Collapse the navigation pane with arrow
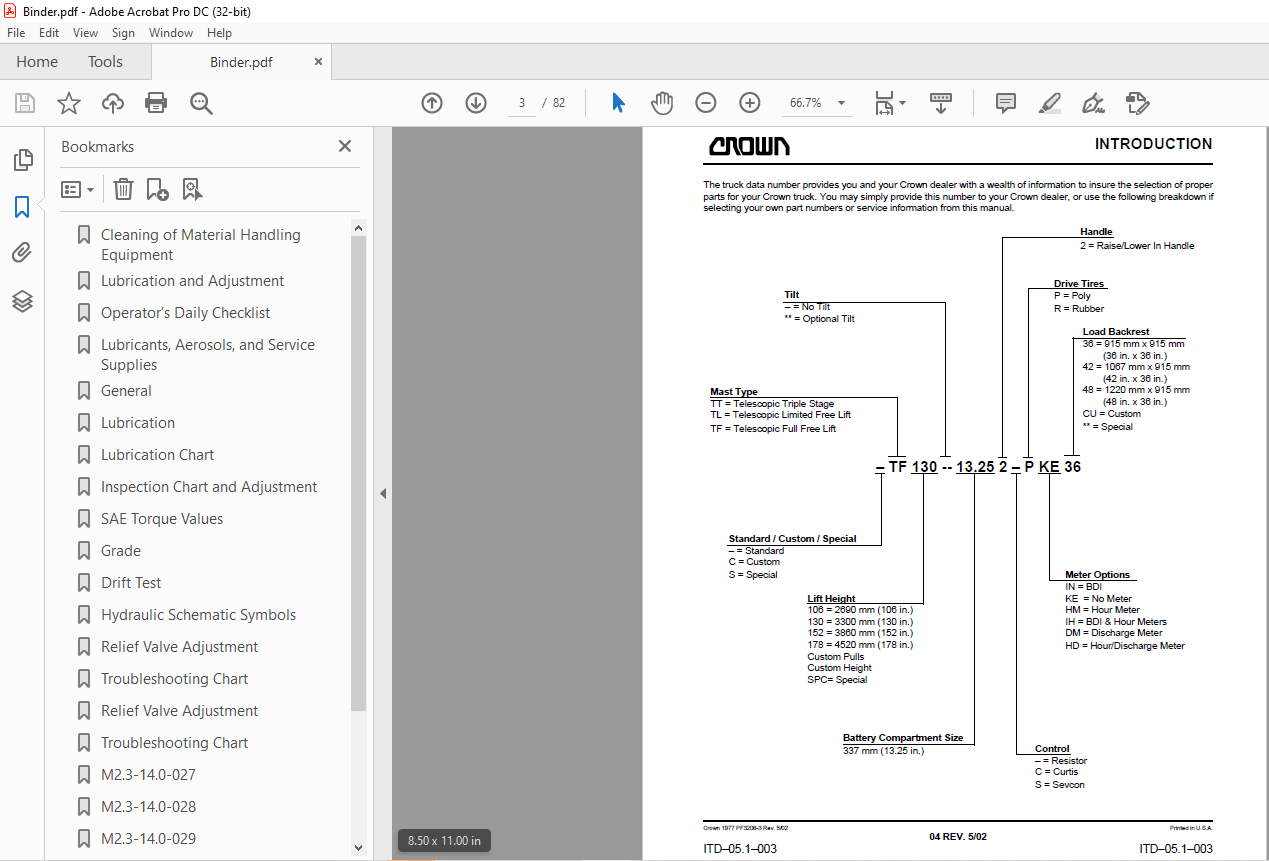Image resolution: width=1269 pixels, height=861 pixels. coord(382,493)
